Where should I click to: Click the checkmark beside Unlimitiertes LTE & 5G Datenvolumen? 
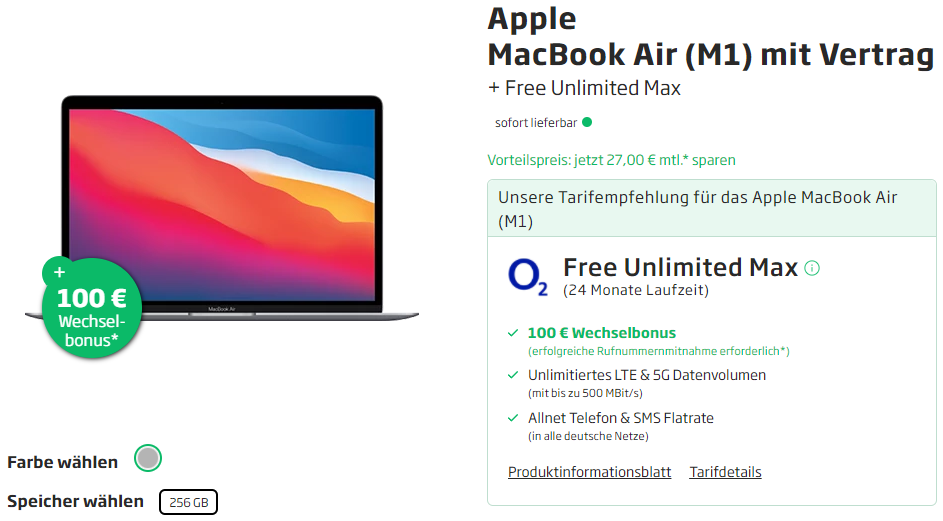click(x=513, y=375)
